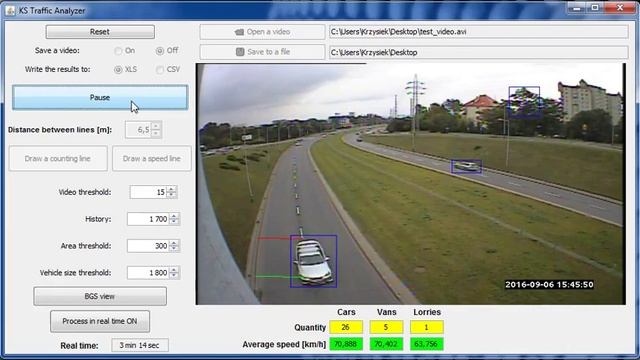This screenshot has width=640, height=360.
Task: Click the Area threshold field
Action: pos(148,246)
